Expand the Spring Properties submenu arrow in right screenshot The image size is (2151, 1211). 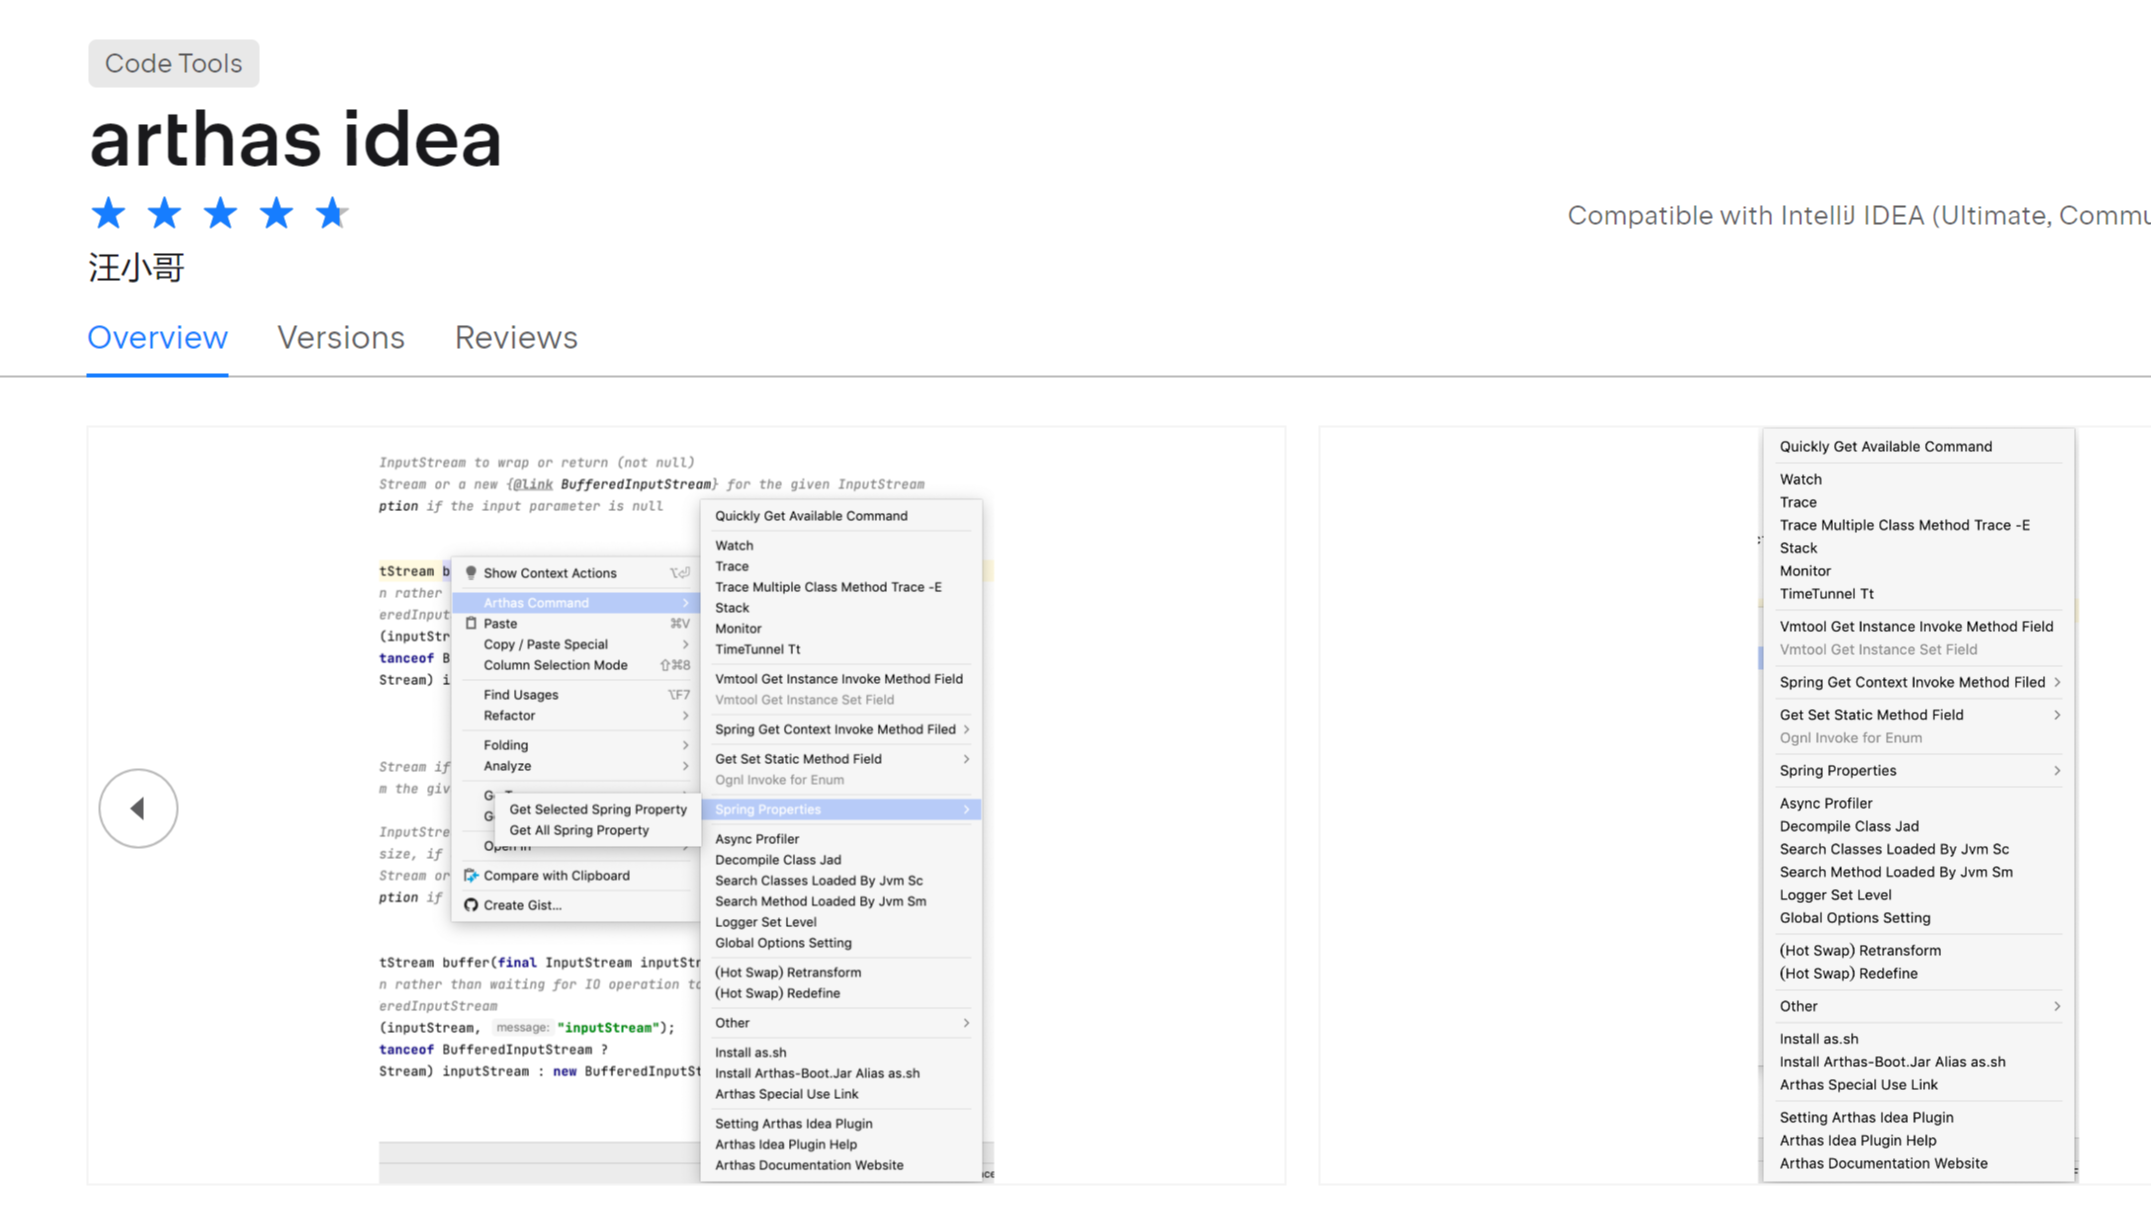click(x=2056, y=771)
